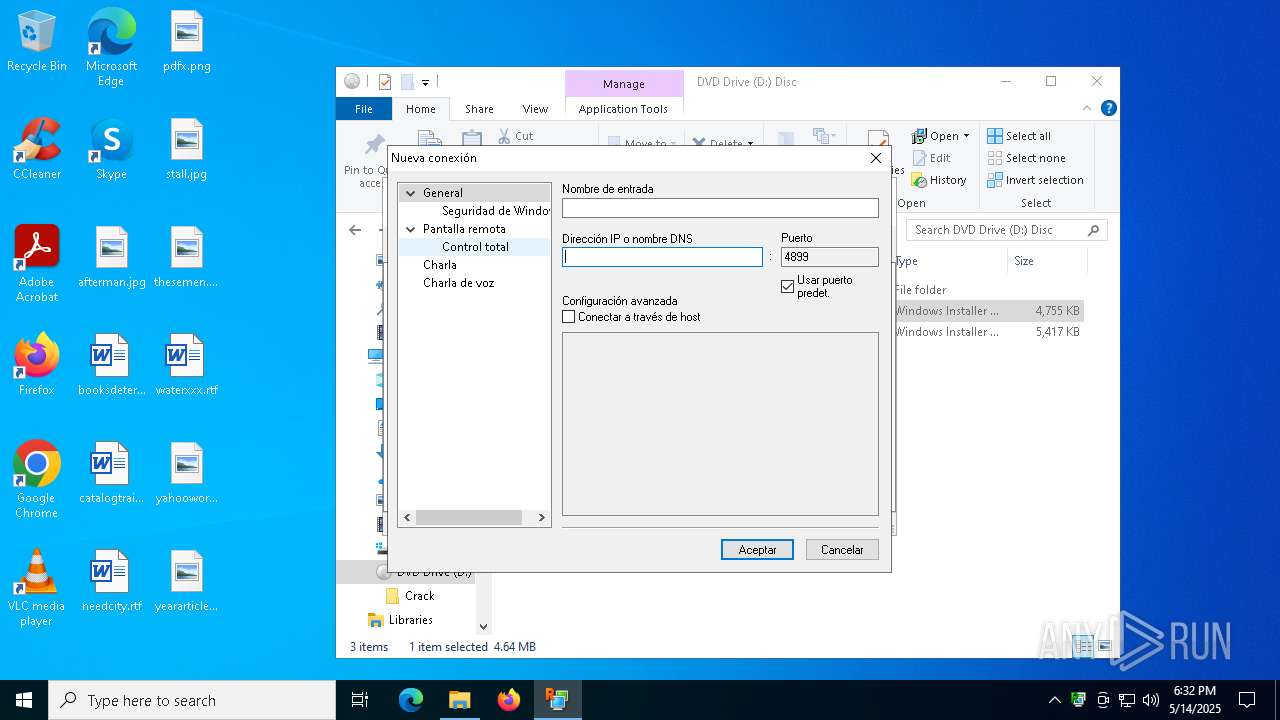Open CCleaner desktop shortcut

(37, 150)
